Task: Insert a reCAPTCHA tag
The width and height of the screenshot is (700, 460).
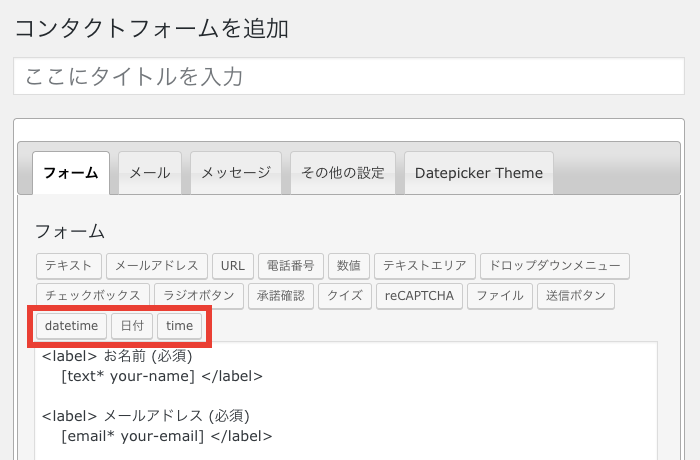Action: click(419, 296)
